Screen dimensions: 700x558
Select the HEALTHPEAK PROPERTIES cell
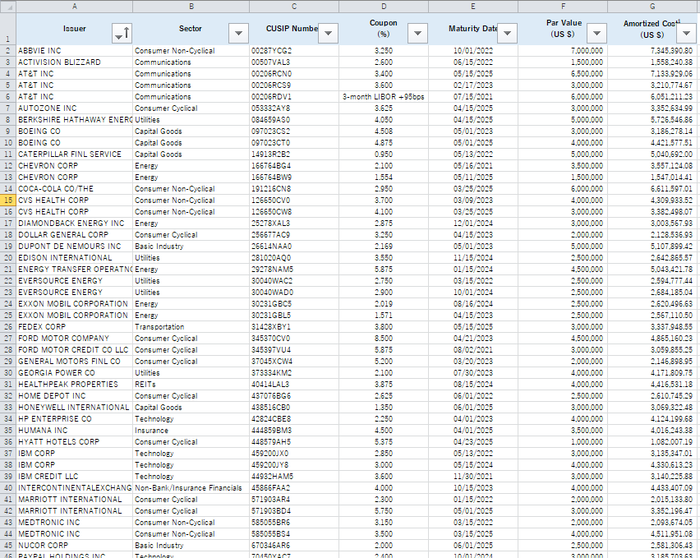pyautogui.click(x=75, y=384)
